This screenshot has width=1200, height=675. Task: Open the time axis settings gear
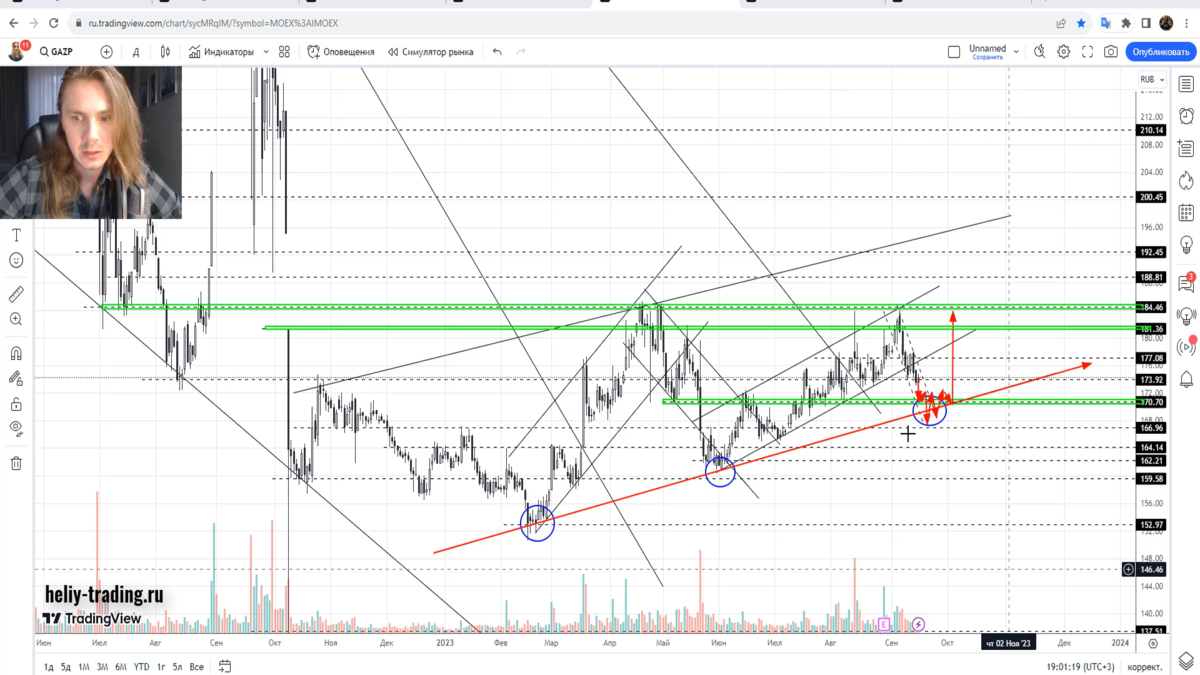point(1153,643)
